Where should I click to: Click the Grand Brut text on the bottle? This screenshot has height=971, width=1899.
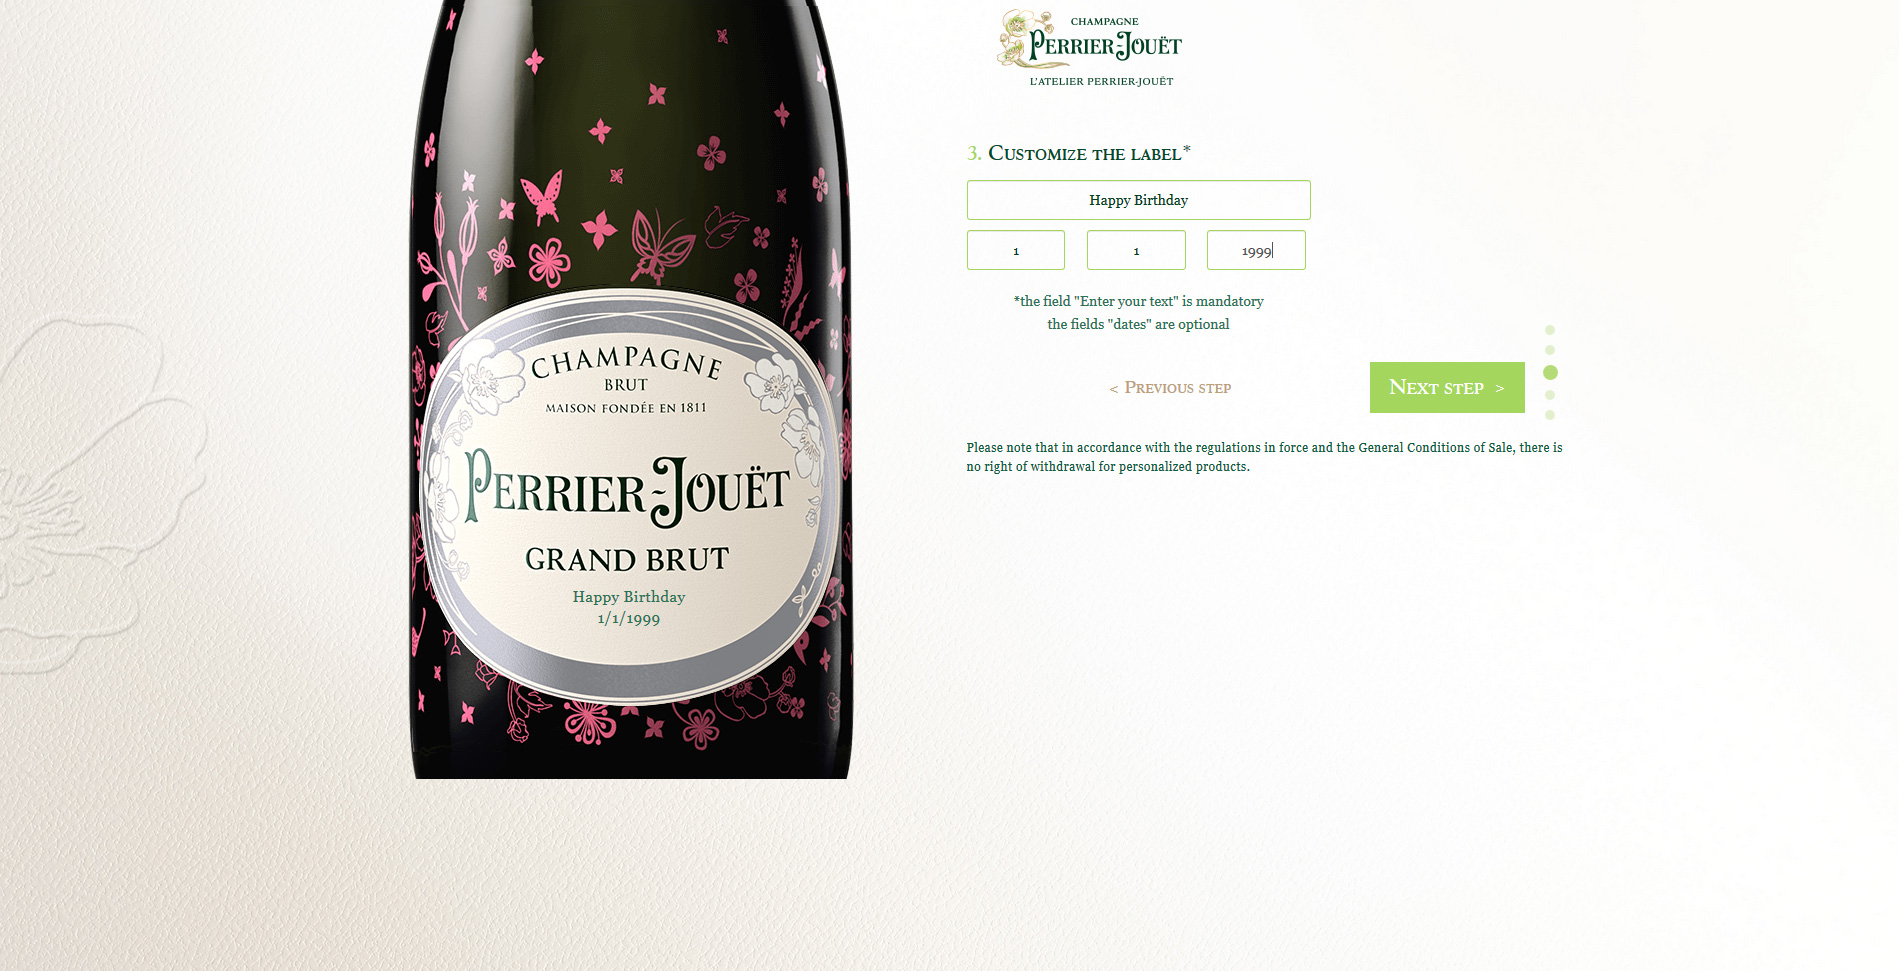627,559
